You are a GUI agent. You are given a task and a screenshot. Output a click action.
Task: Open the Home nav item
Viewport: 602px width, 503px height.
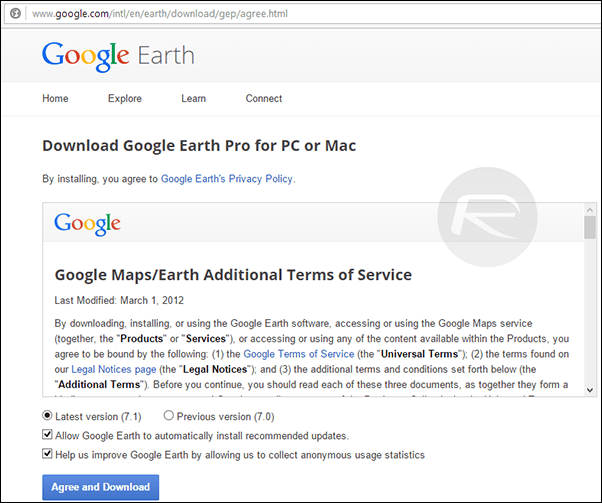click(55, 99)
